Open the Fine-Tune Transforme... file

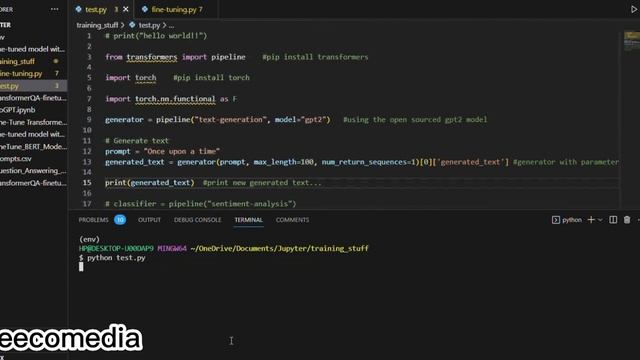point(33,122)
